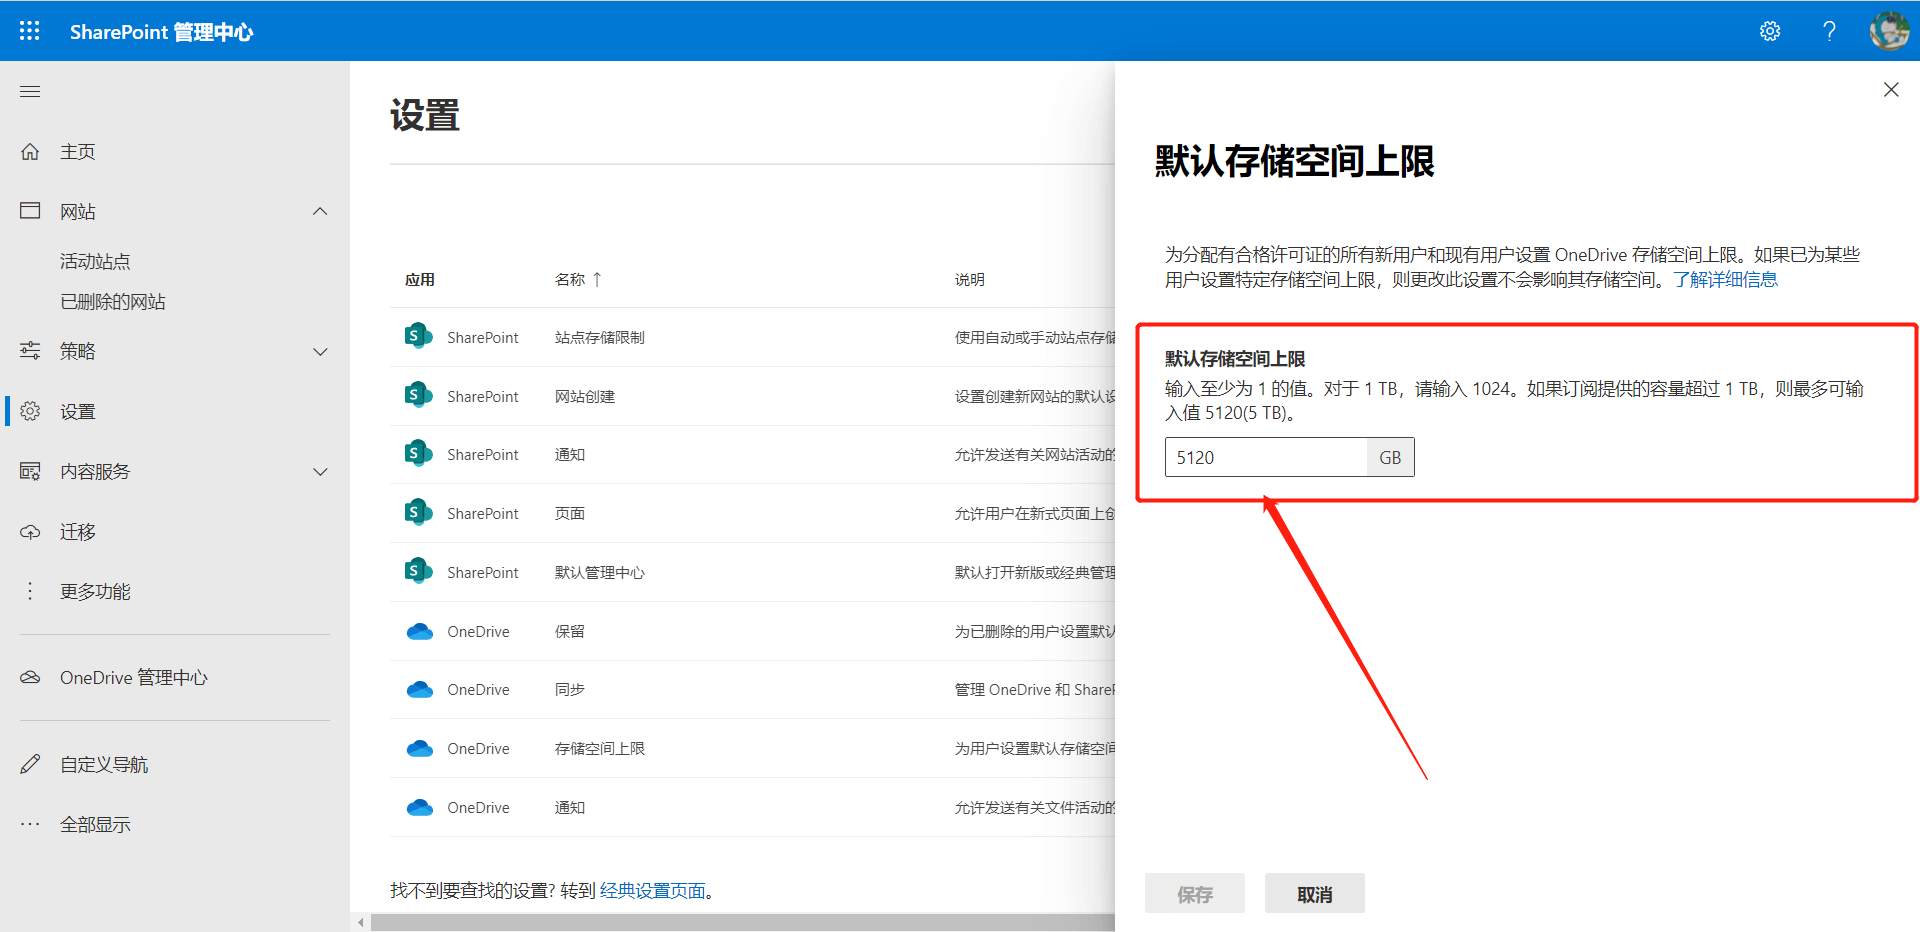Click the cloud icon beside OneDrive 管理中心
This screenshot has height=932, width=1920.
click(x=30, y=677)
